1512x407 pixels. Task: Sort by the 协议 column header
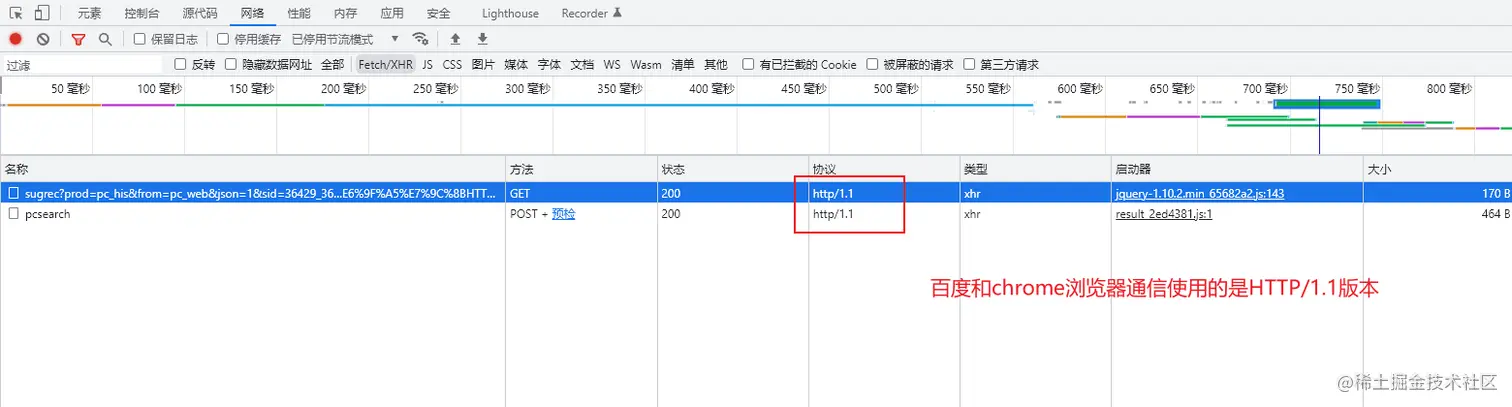point(883,169)
